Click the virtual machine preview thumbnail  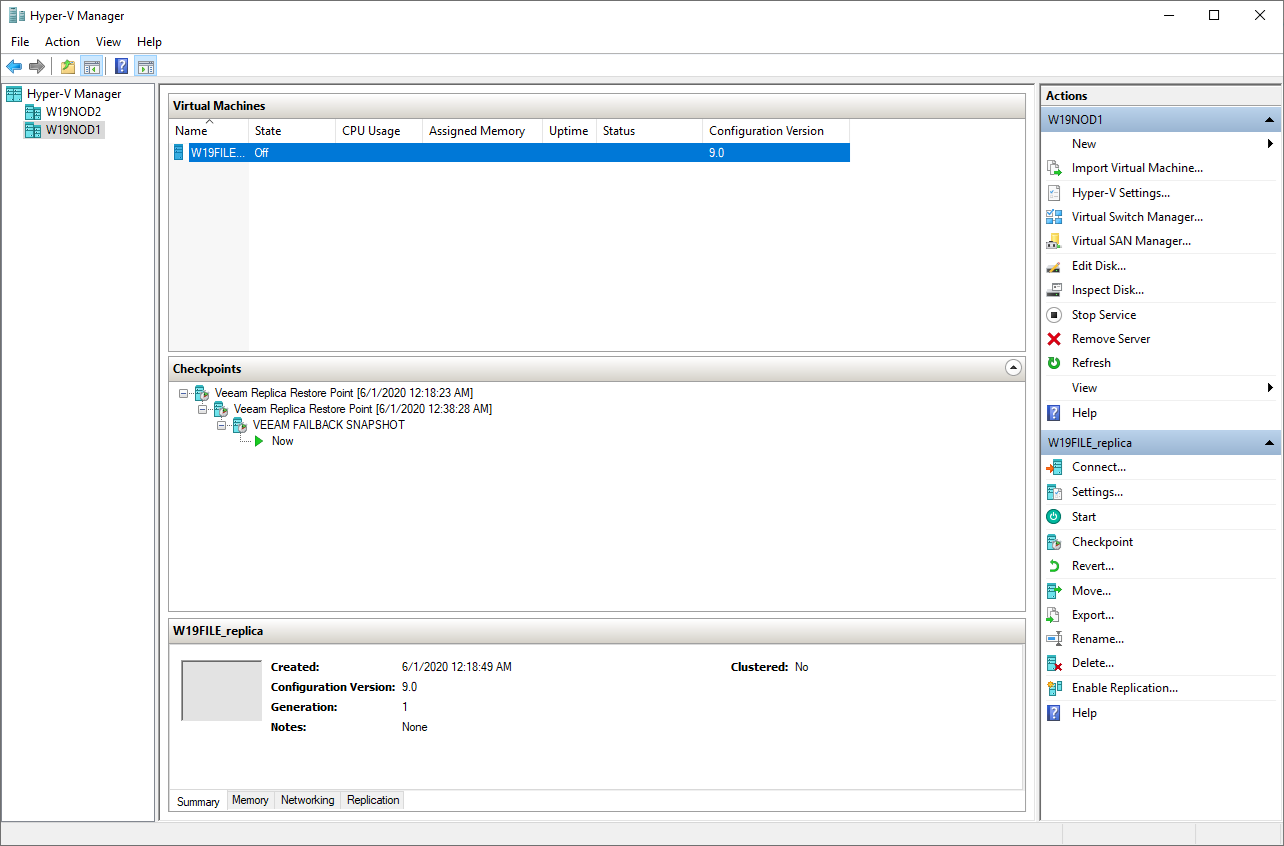pyautogui.click(x=221, y=690)
